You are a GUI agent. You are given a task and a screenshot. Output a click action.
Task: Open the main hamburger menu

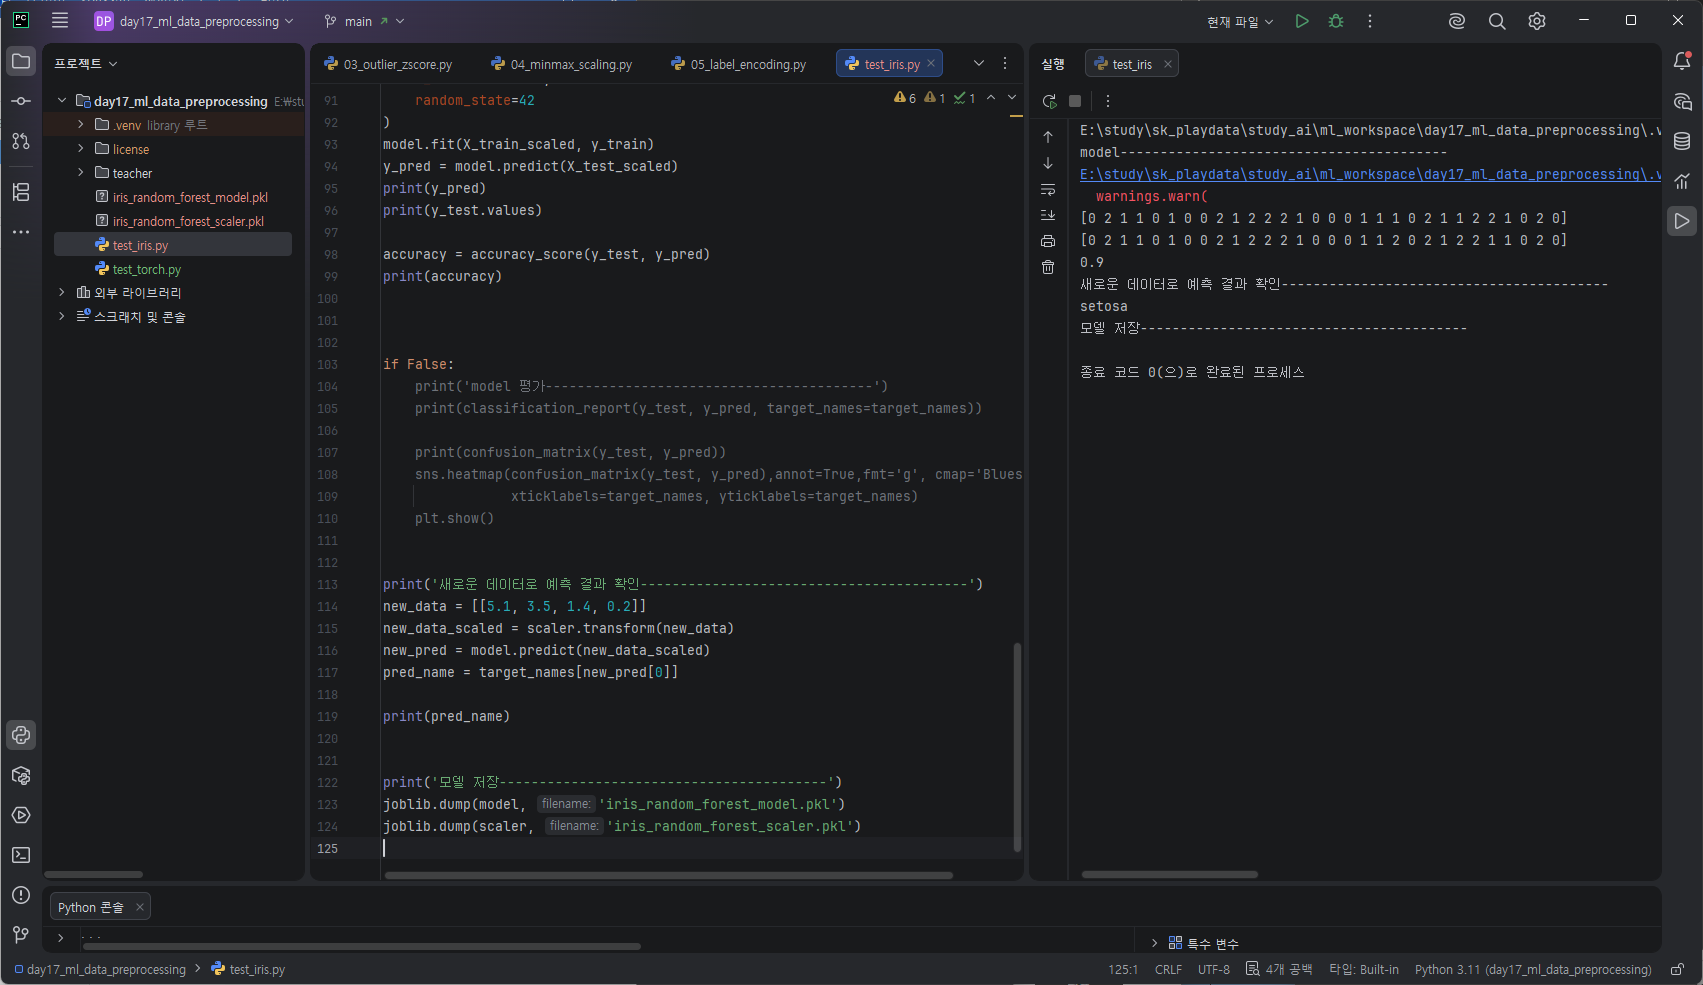pos(60,21)
